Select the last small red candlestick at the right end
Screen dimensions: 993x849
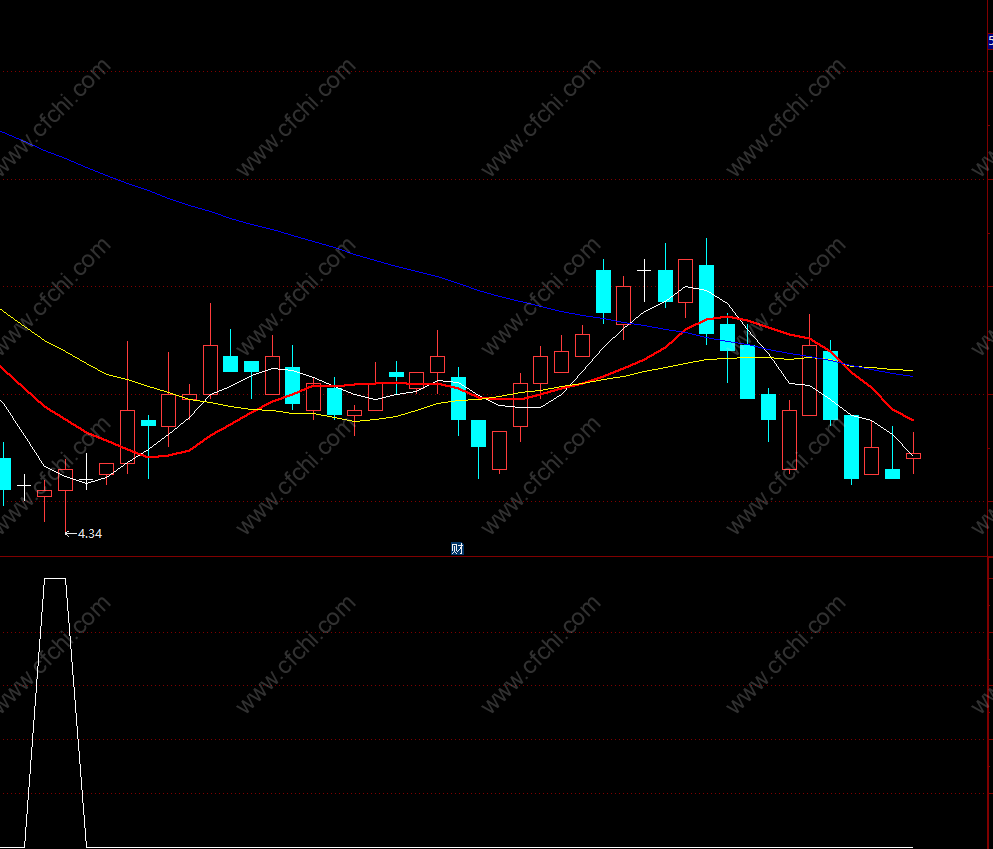click(913, 456)
